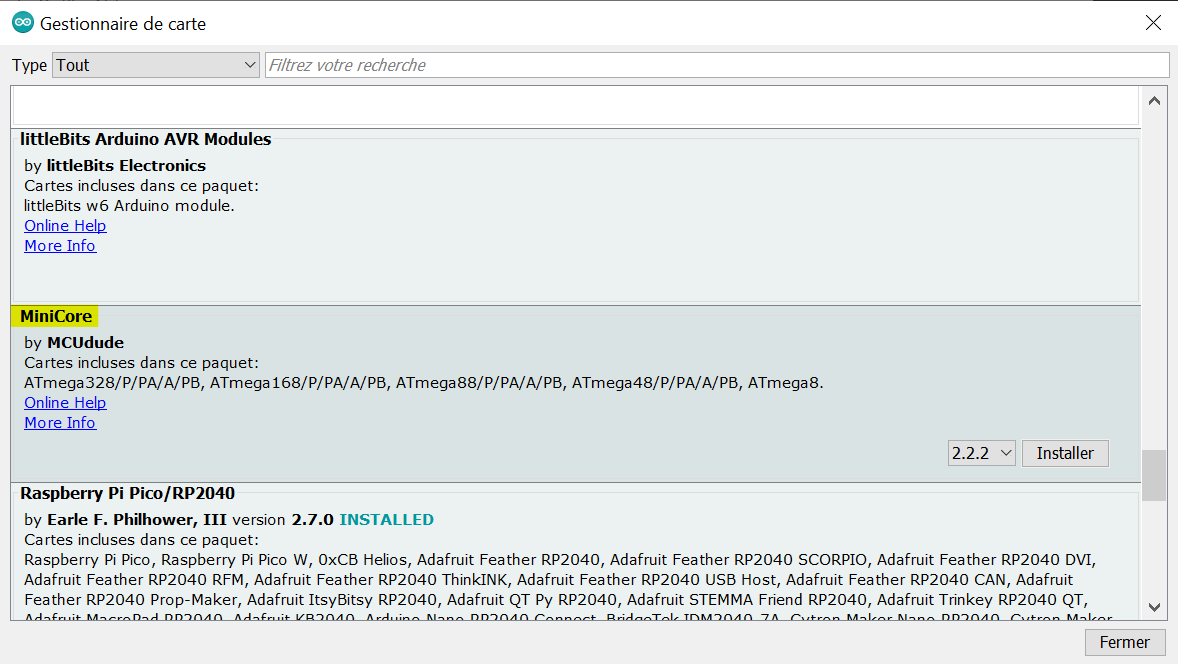Click the scrollbar down arrow
1178x664 pixels.
[1154, 607]
